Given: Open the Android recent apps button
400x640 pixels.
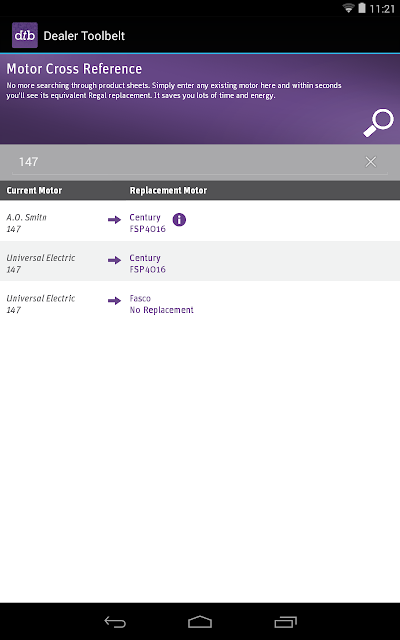Looking at the screenshot, I should [x=285, y=622].
